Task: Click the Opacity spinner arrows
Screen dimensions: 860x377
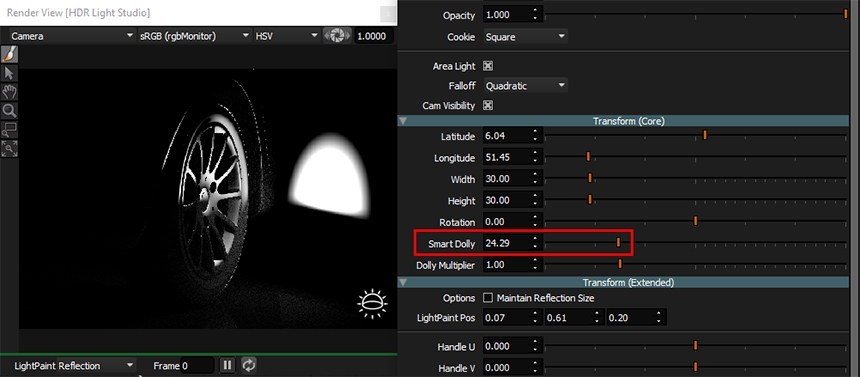Action: tap(536, 15)
